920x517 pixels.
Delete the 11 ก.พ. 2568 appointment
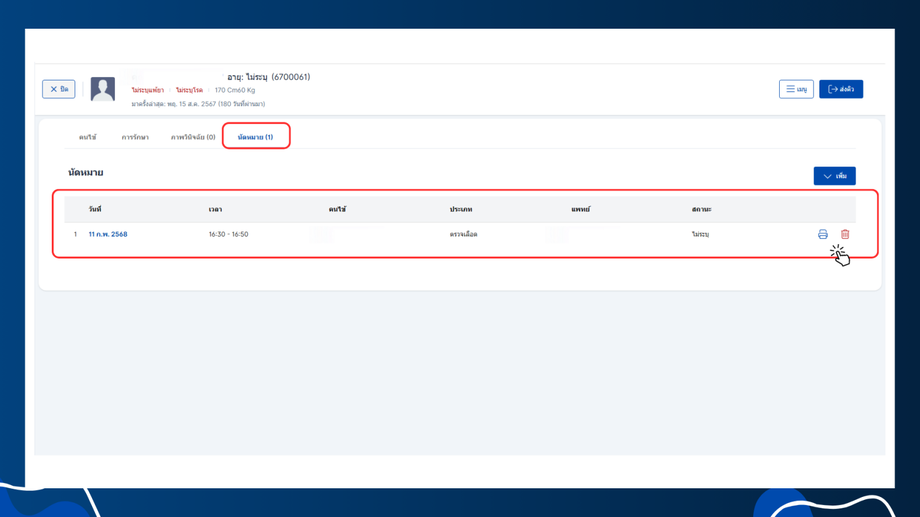[845, 234]
